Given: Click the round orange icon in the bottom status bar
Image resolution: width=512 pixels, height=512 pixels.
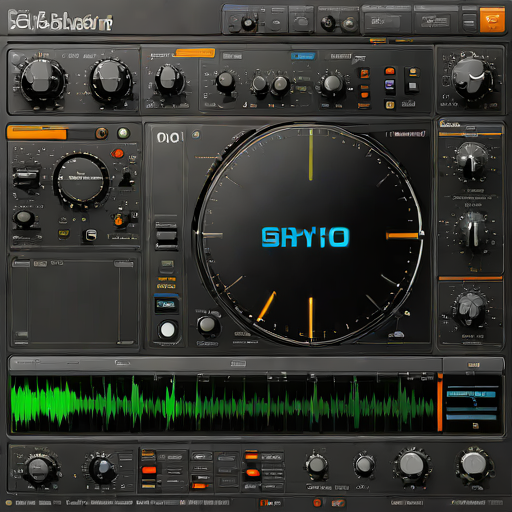Looking at the screenshot, I should point(317,503).
